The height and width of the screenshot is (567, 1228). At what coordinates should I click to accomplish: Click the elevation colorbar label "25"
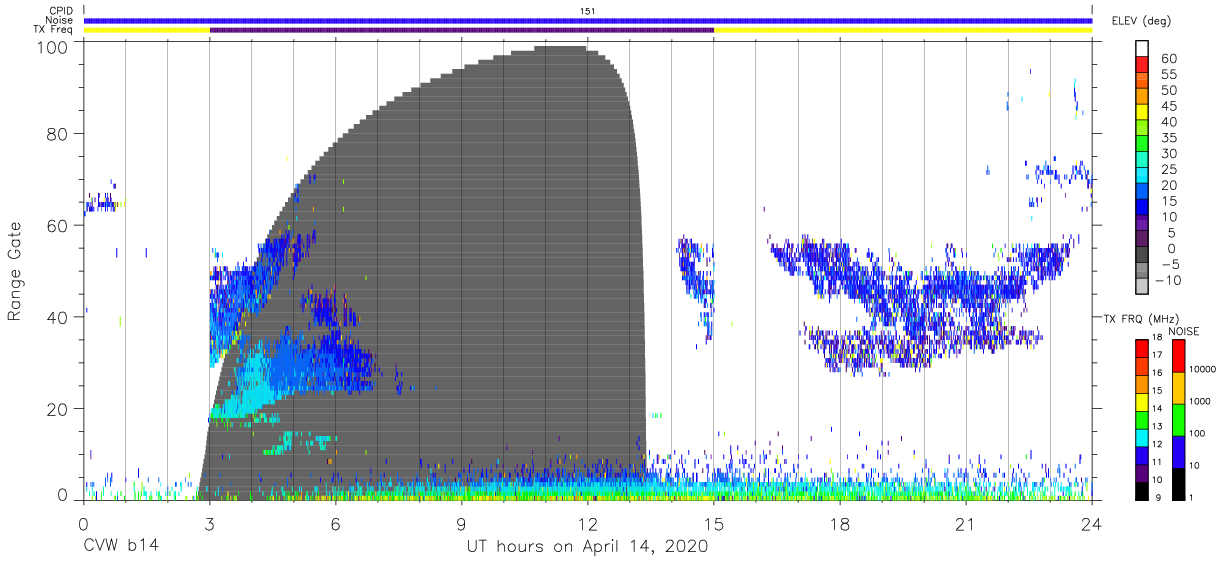[x=1169, y=170]
